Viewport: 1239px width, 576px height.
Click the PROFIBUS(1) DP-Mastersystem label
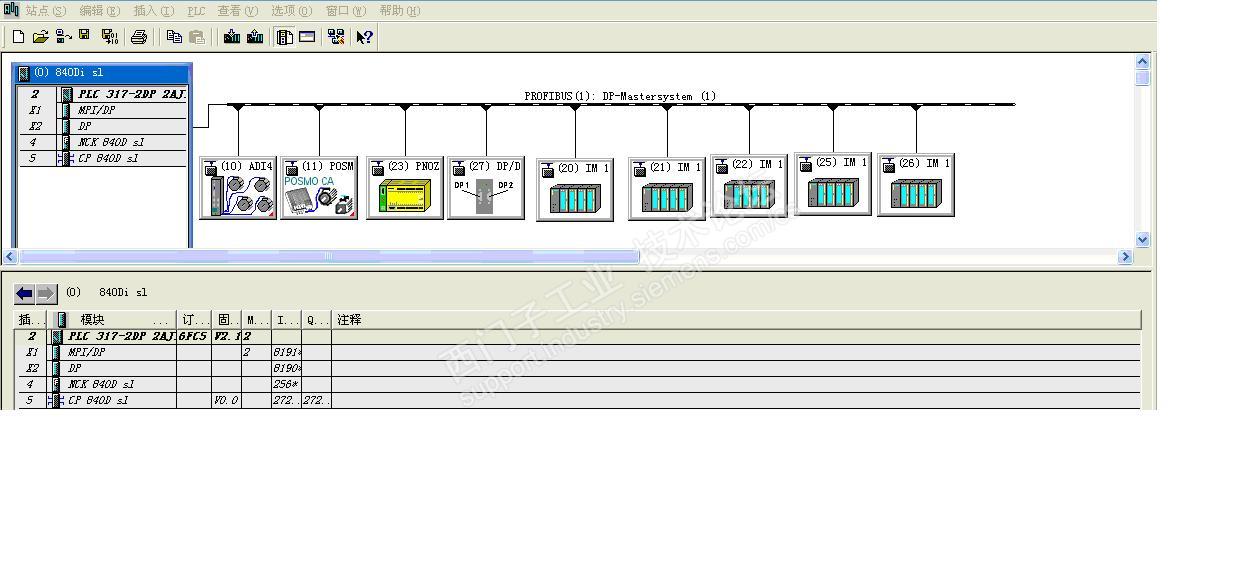tap(620, 96)
